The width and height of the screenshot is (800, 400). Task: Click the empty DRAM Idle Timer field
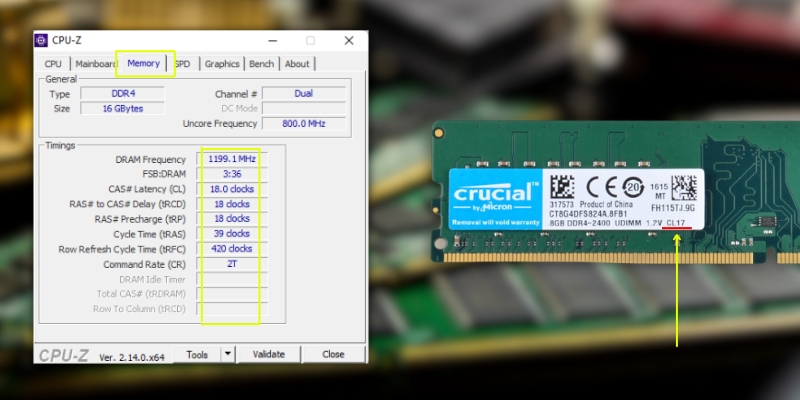click(x=232, y=280)
